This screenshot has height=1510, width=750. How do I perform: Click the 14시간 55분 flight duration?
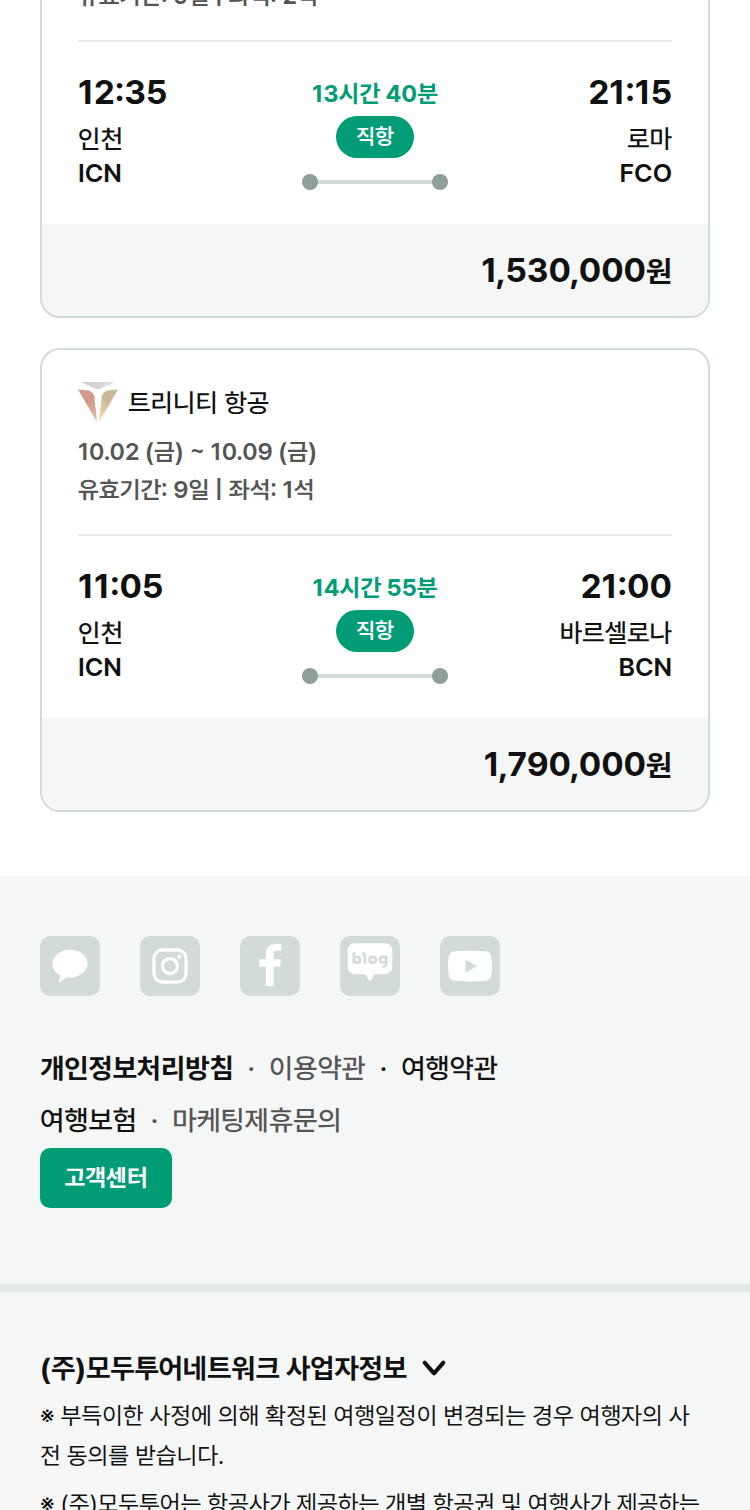[375, 588]
